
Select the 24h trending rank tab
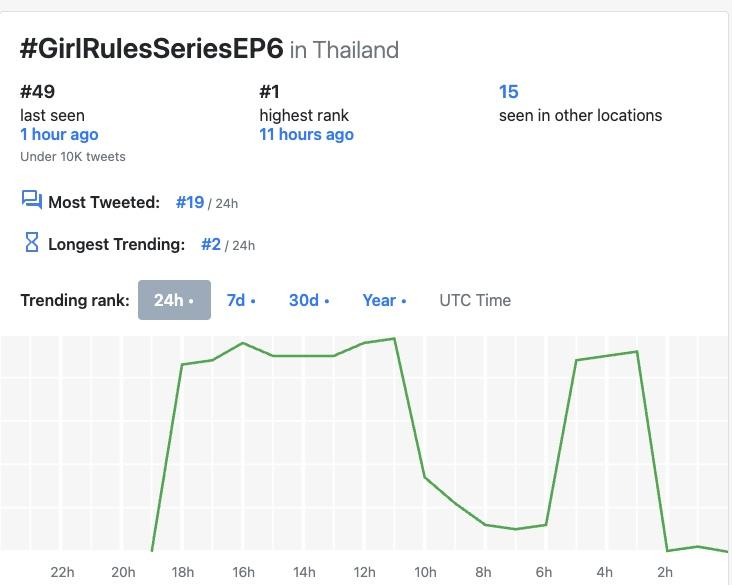click(x=174, y=300)
